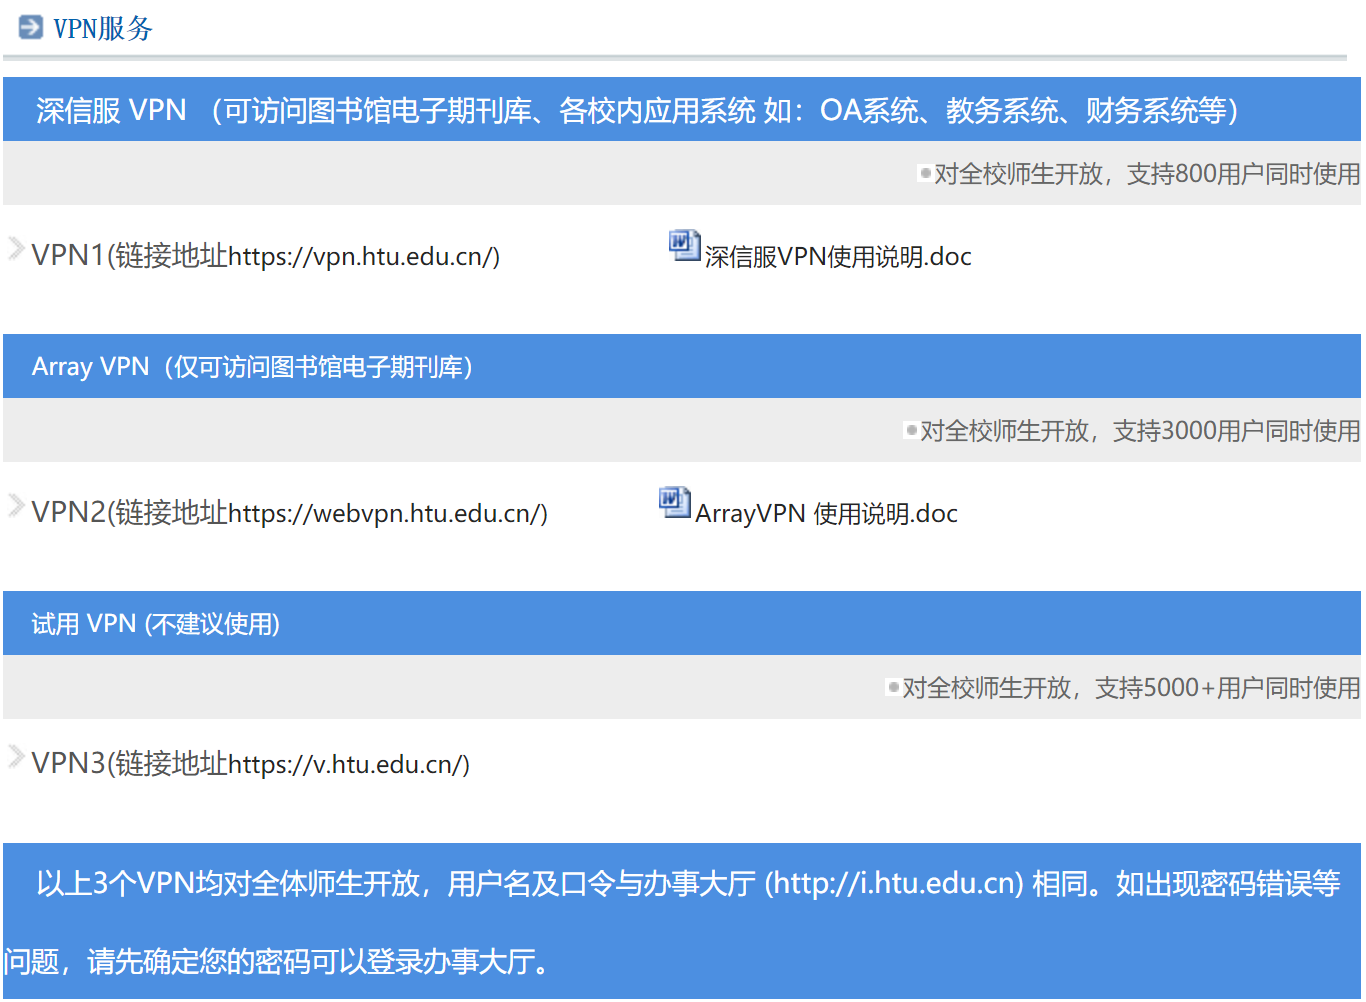Click the 深信服 VPN blue section header
The width and height of the screenshot is (1366, 1002).
636,110
